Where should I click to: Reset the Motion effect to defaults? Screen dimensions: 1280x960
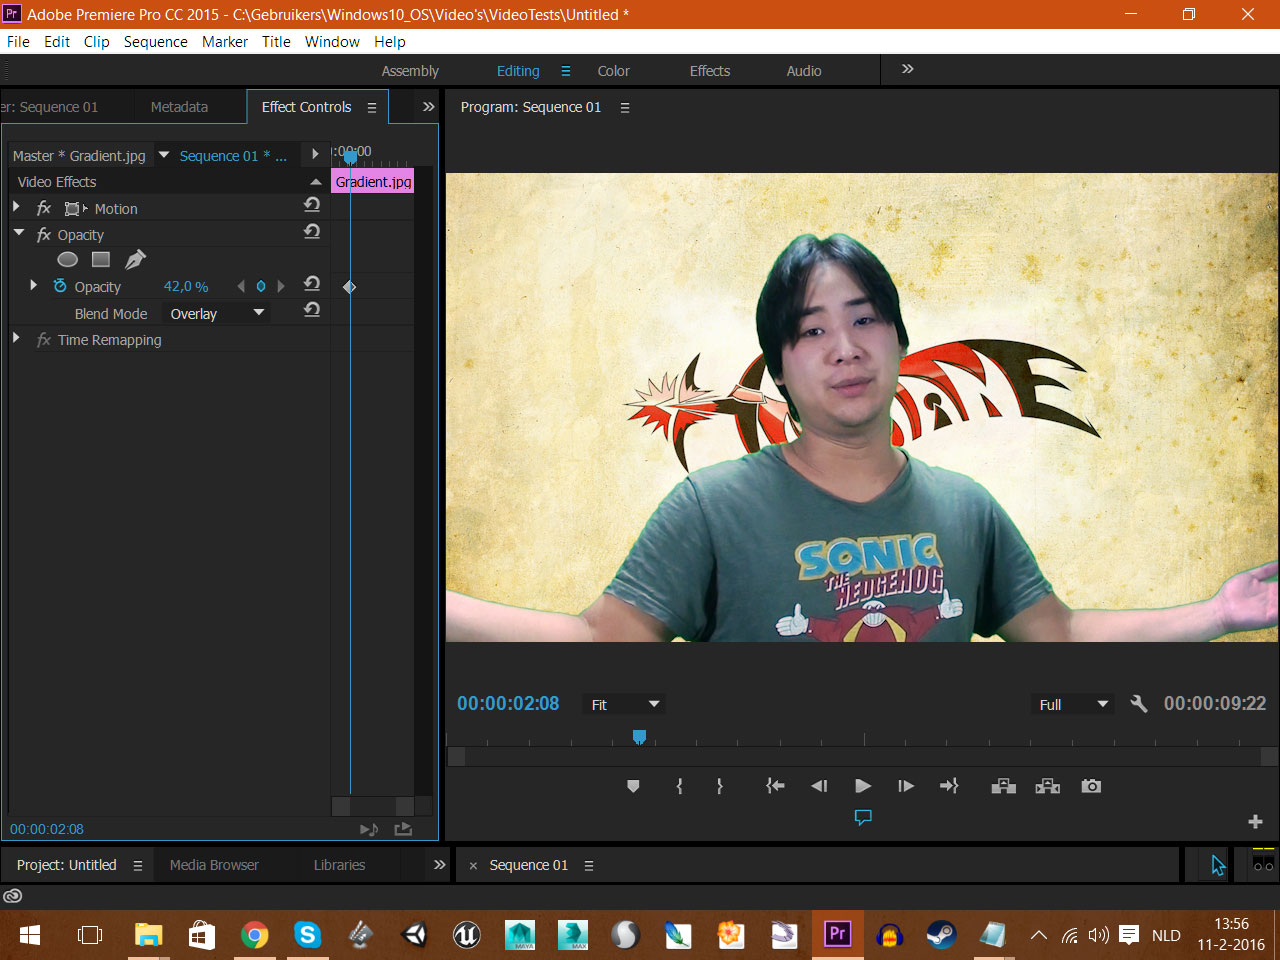point(312,204)
